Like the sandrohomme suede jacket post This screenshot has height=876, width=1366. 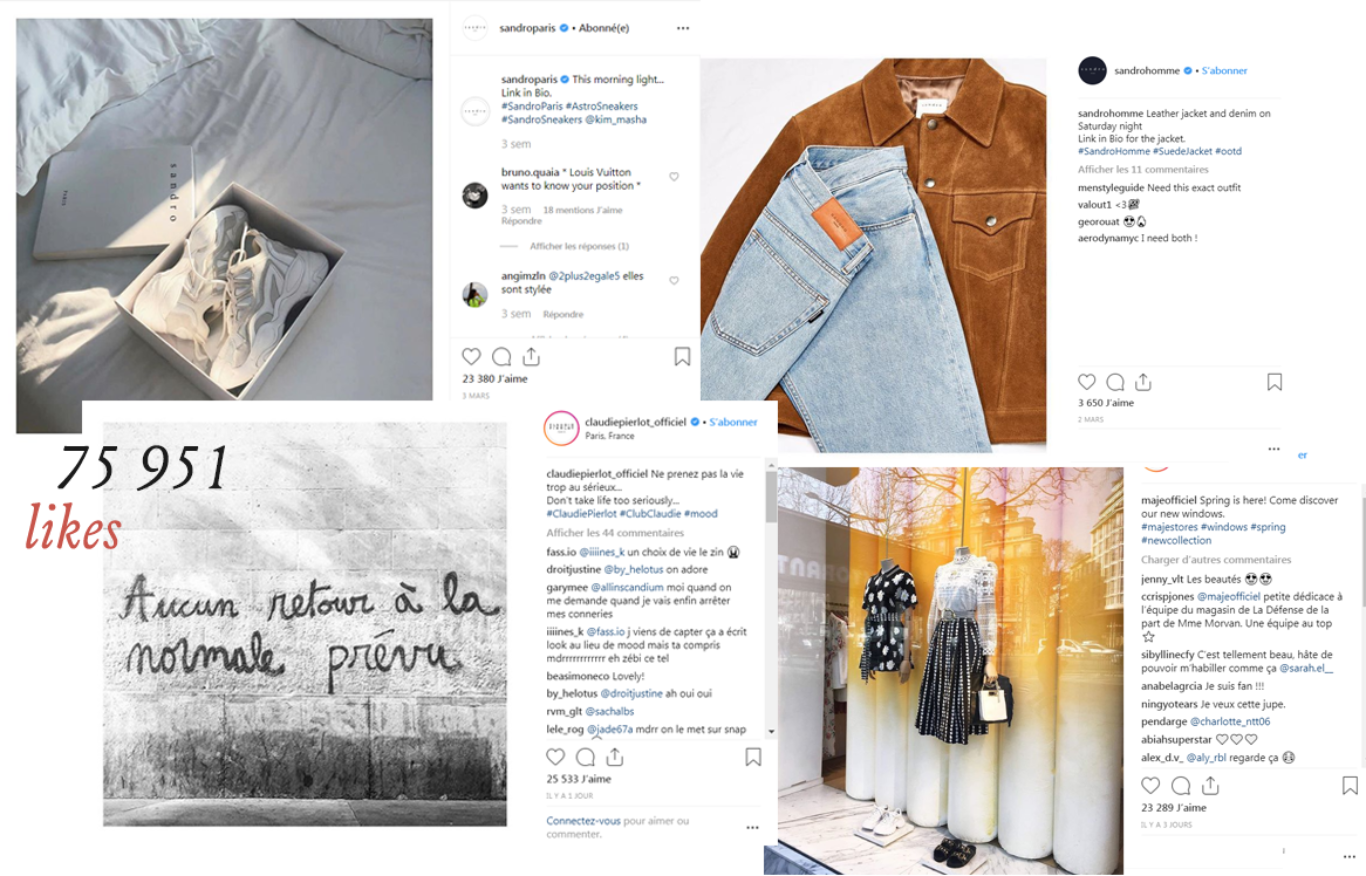[x=1087, y=382]
